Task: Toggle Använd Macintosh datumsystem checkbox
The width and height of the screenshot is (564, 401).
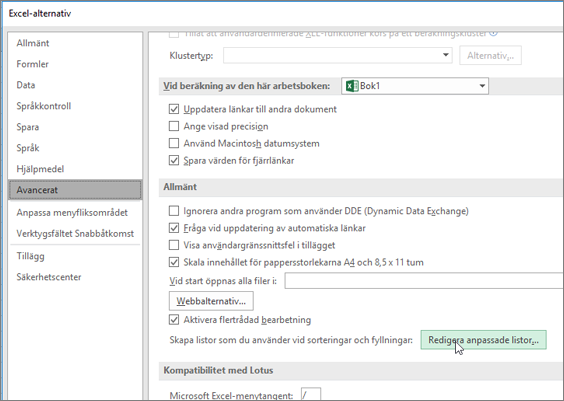Action: [x=174, y=143]
